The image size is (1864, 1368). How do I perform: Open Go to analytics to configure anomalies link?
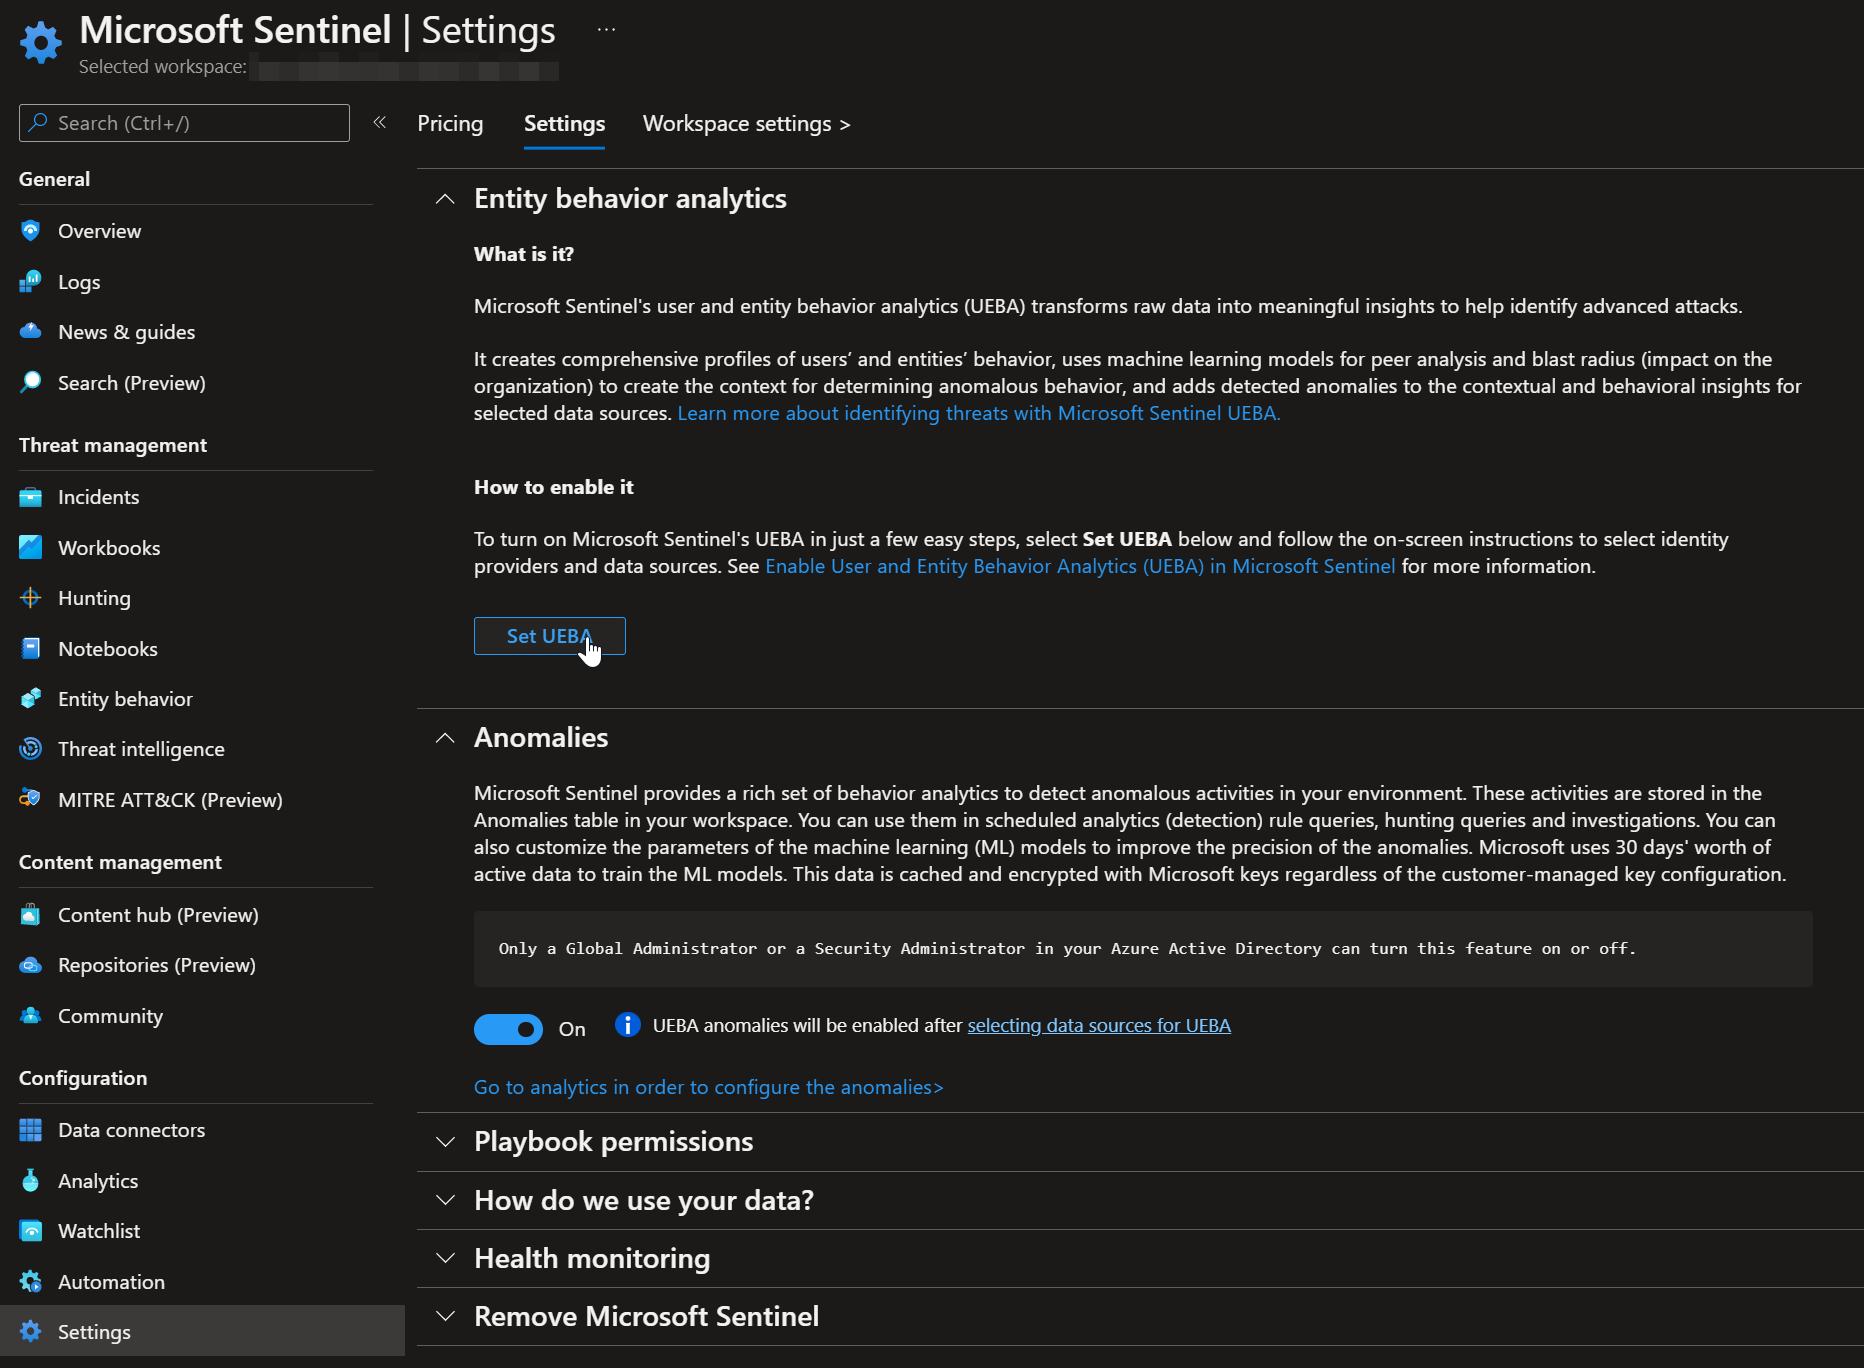[x=708, y=1087]
